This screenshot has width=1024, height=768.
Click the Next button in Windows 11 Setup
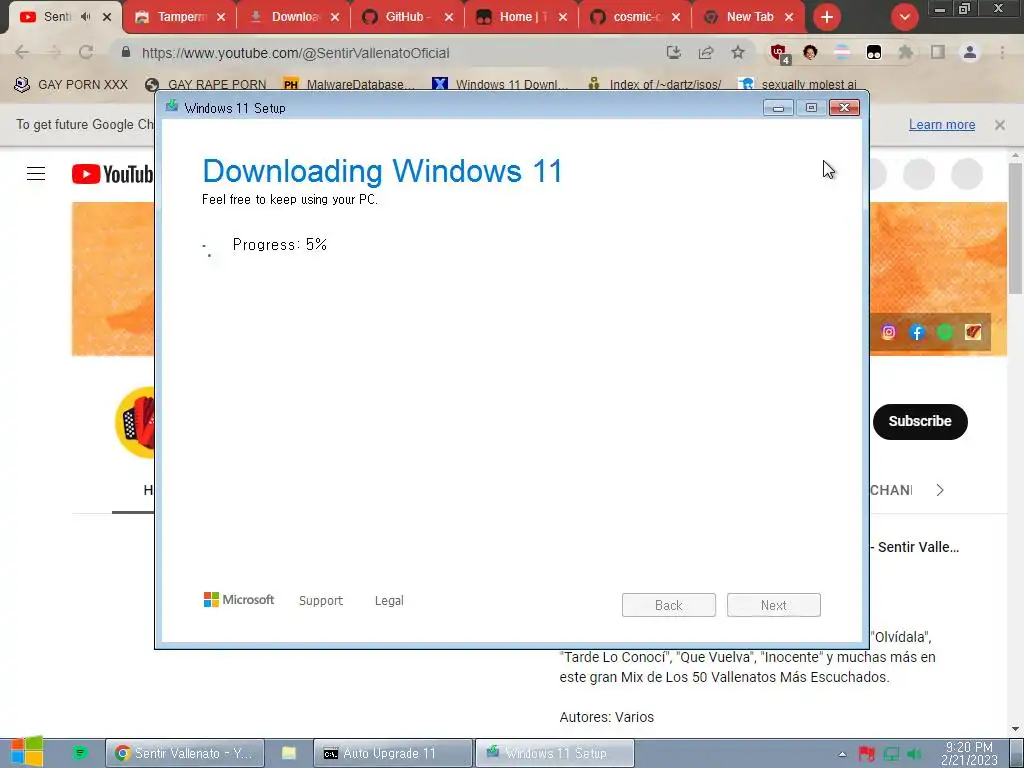(774, 605)
